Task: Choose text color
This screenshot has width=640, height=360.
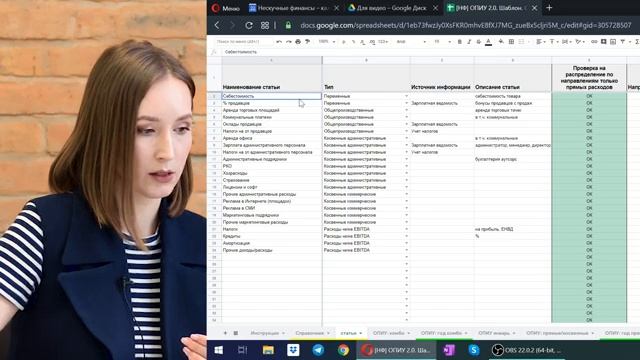Action: click(x=489, y=42)
